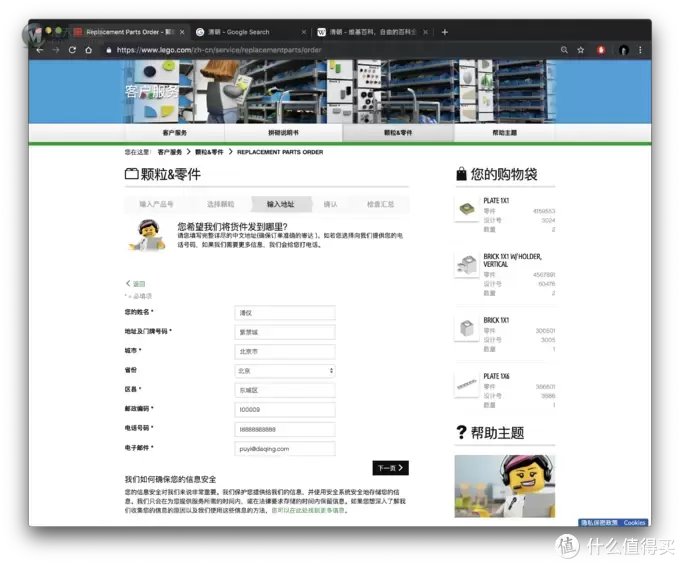Open the 颗粒&零件 navigation menu item
This screenshot has height=564, width=680.
[398, 133]
